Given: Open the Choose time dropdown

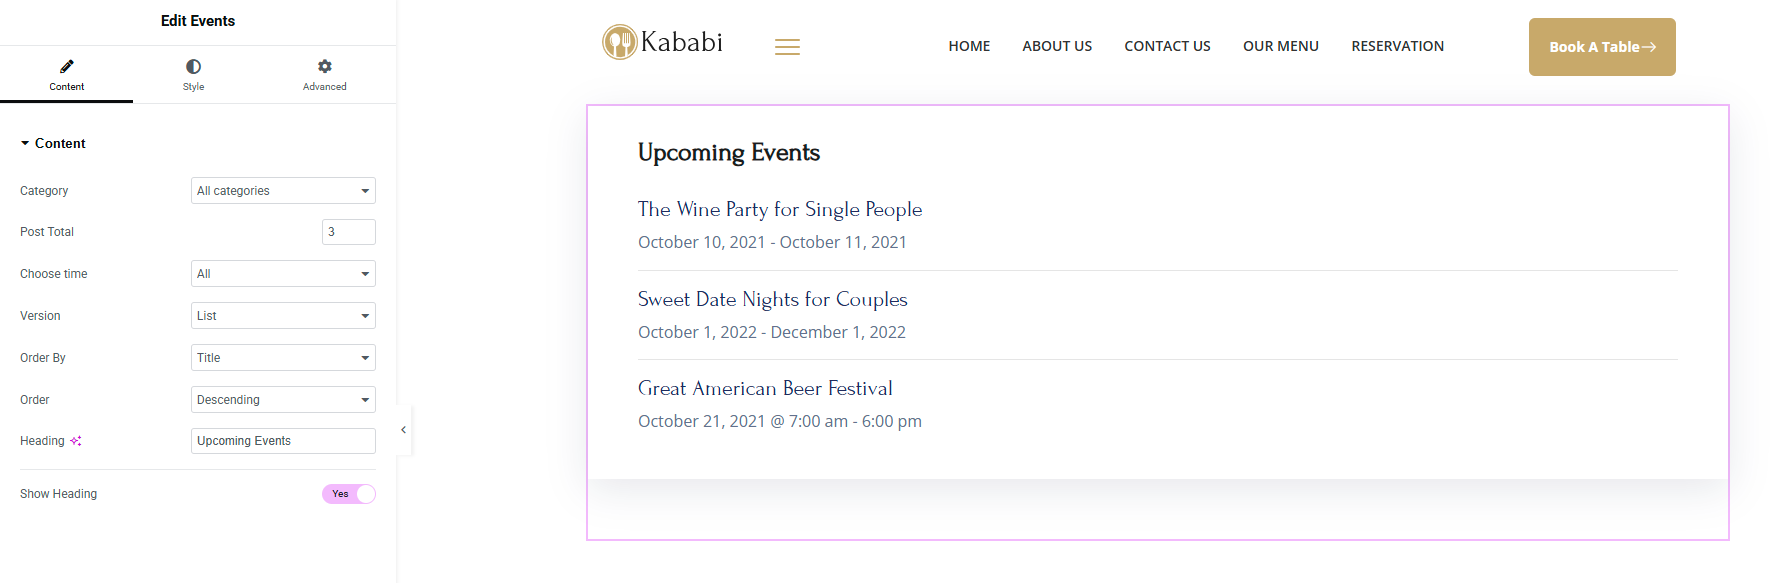Looking at the screenshot, I should (x=283, y=274).
